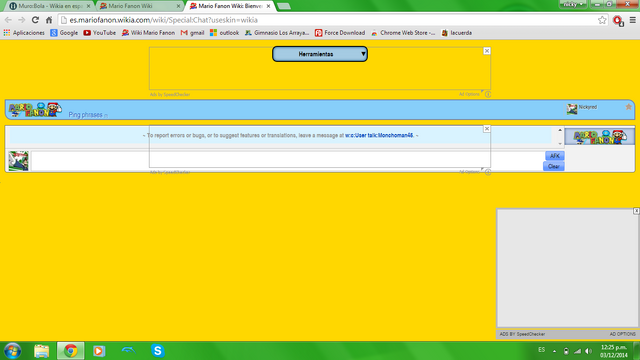Viewport: 640px width, 360px height.
Task: Open the Google bookmark
Action: point(64,33)
